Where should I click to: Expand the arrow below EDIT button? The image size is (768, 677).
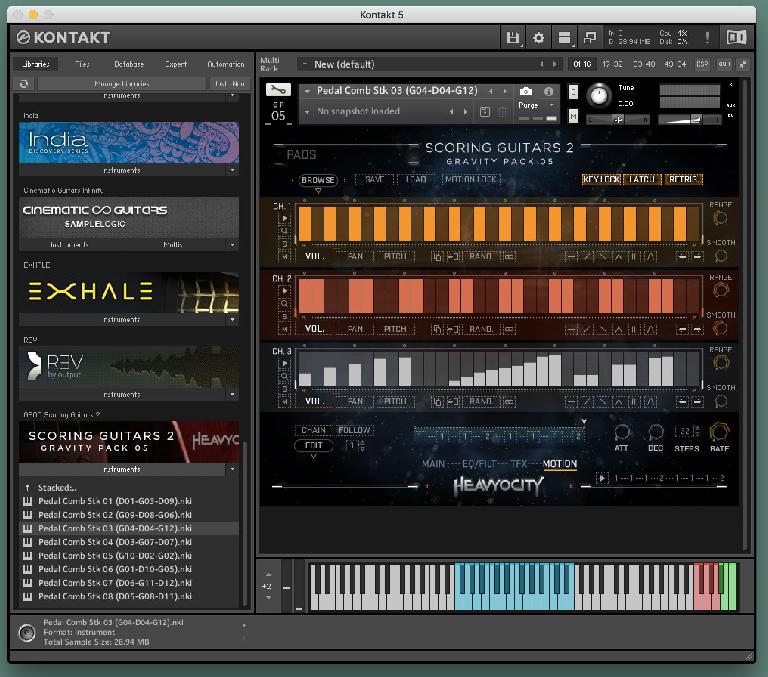(x=313, y=457)
